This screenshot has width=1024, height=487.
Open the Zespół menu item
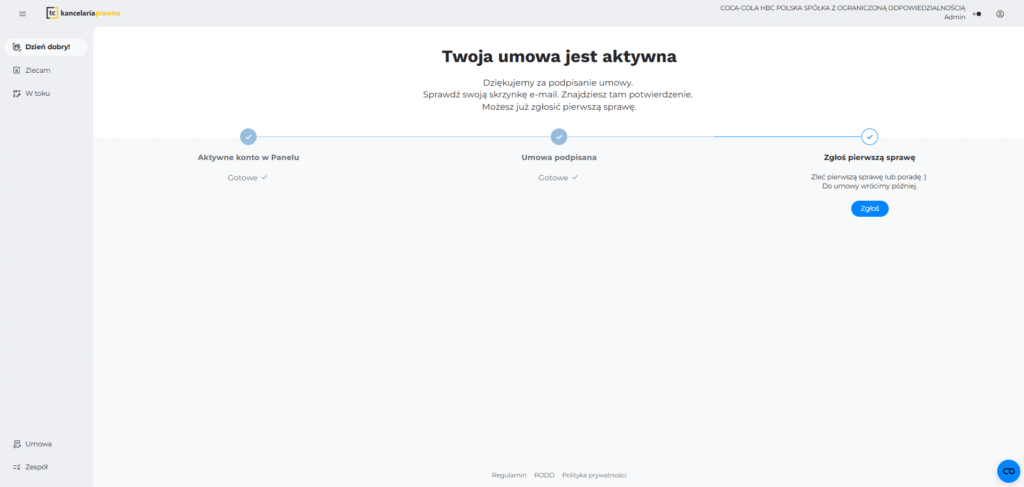coord(37,466)
